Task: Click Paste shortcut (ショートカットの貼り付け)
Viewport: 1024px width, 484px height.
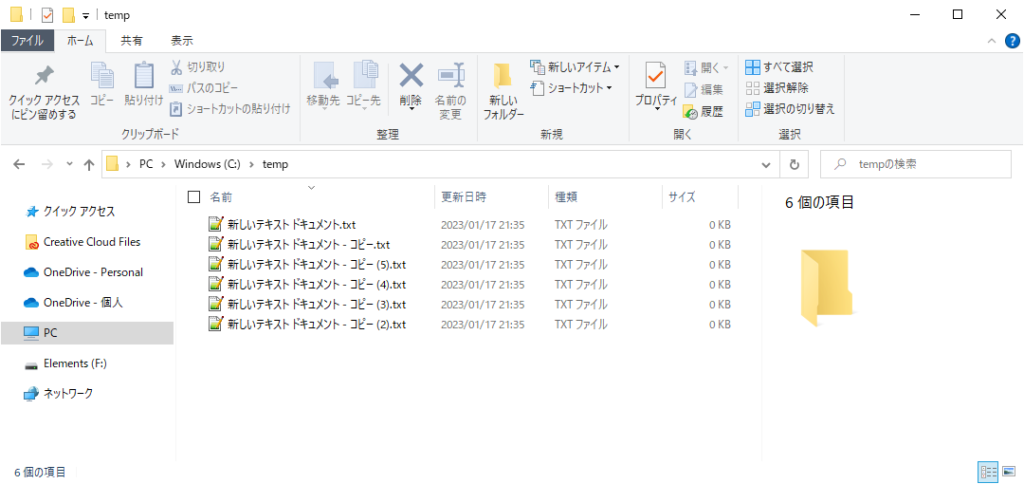Action: pos(230,108)
